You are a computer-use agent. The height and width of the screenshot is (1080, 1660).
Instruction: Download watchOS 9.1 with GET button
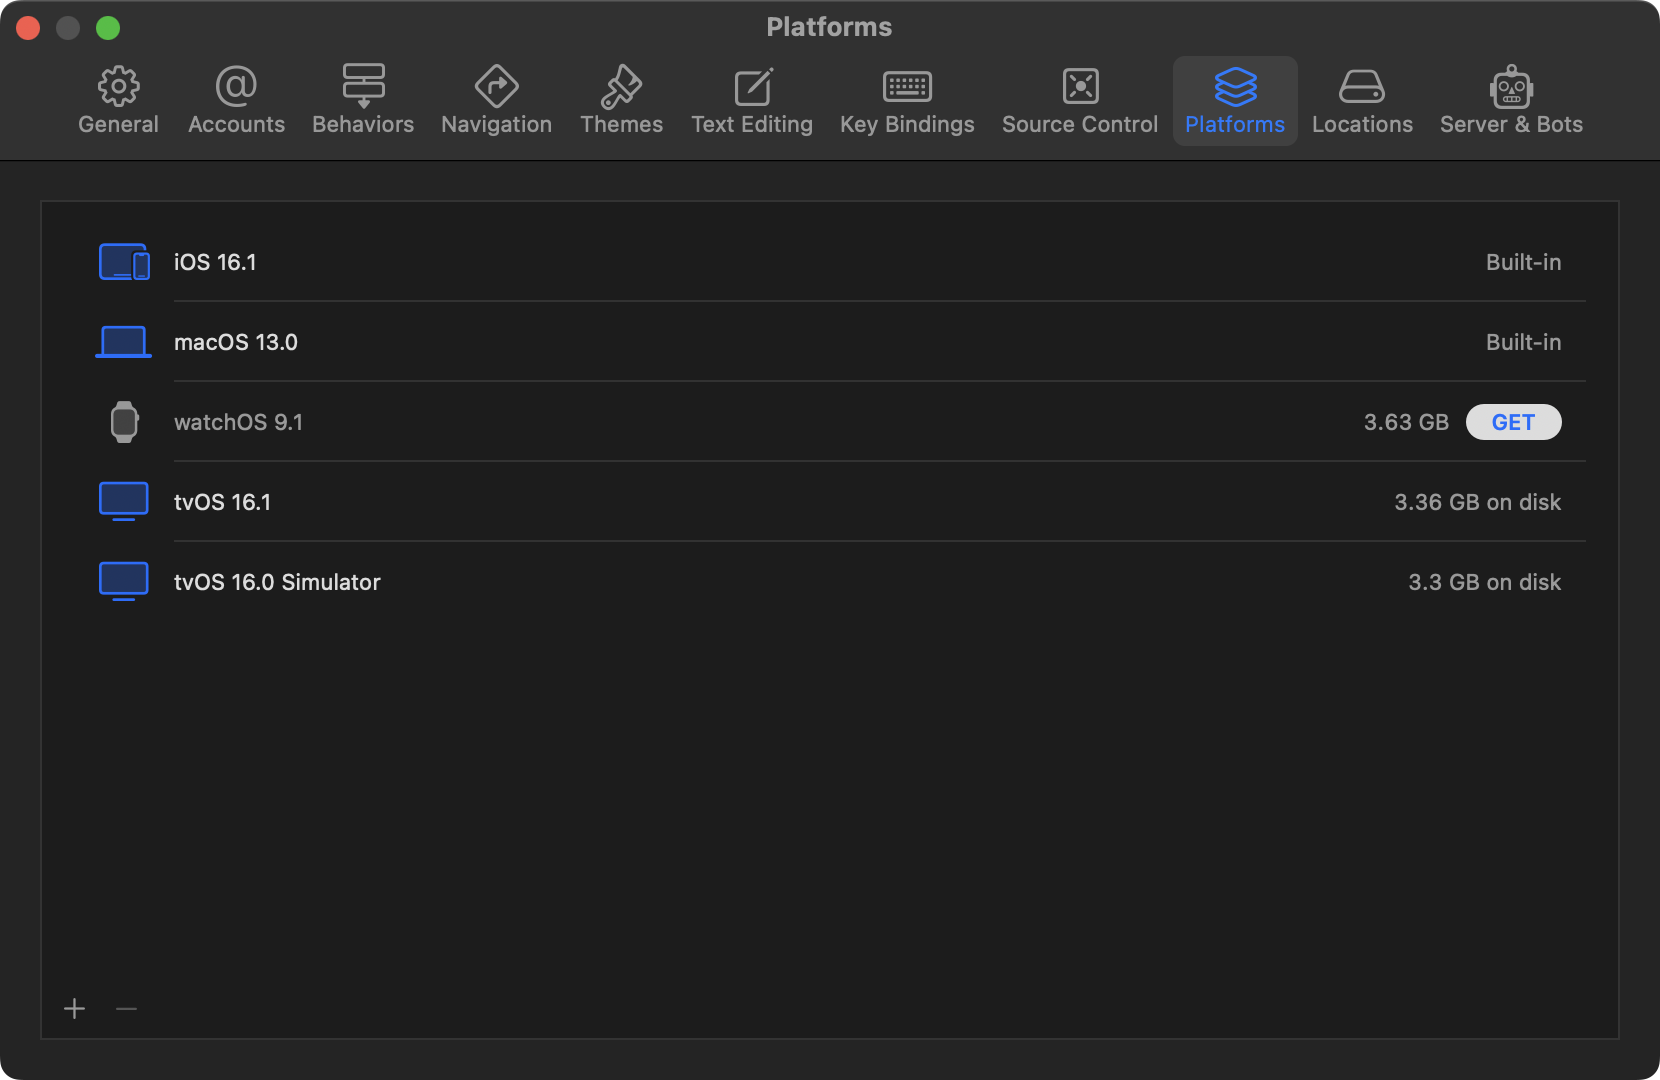[1513, 422]
